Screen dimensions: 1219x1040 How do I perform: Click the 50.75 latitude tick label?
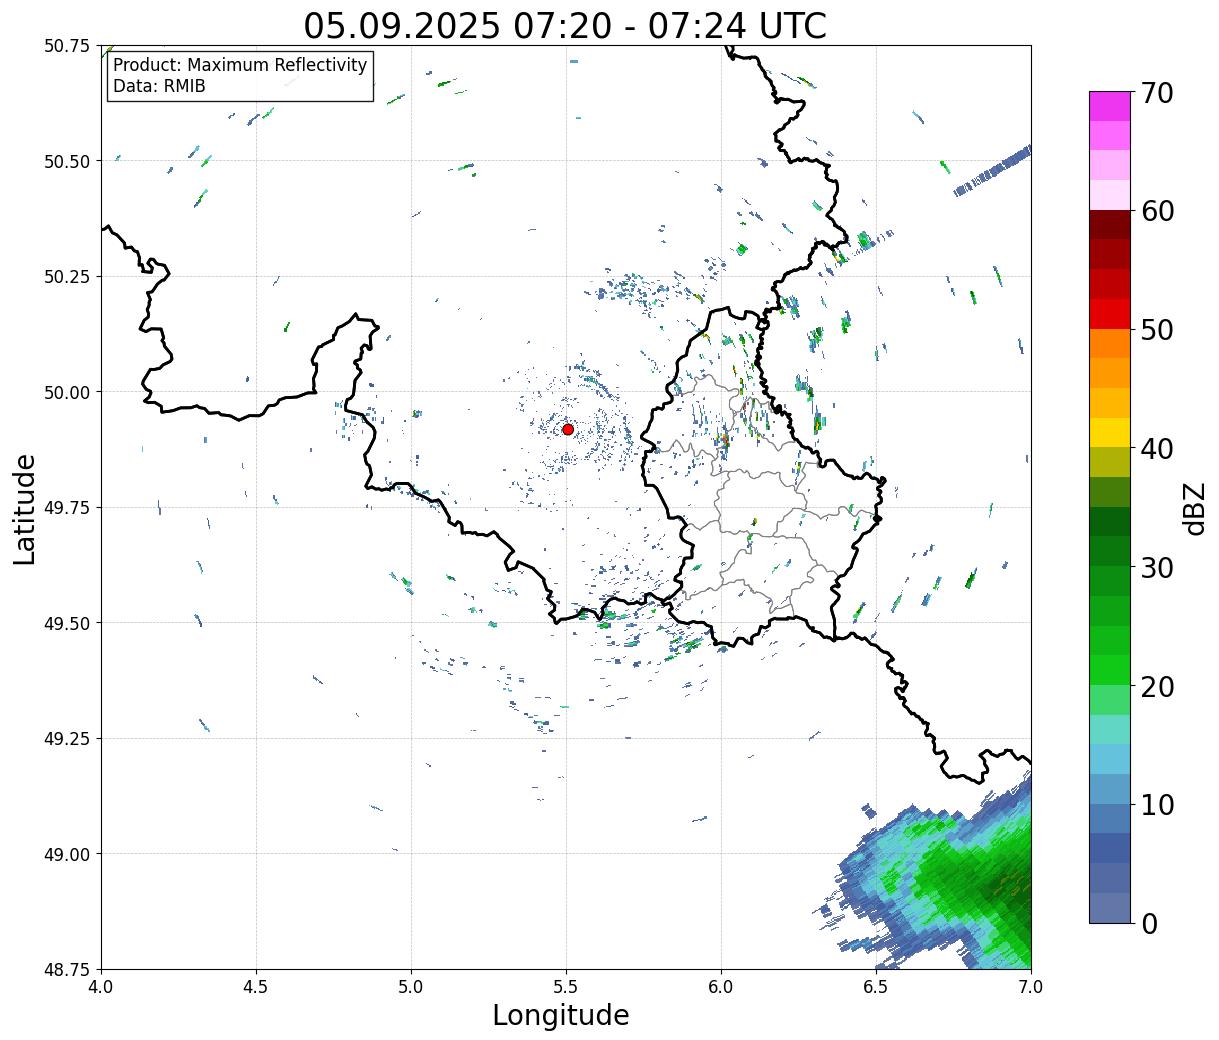click(67, 45)
